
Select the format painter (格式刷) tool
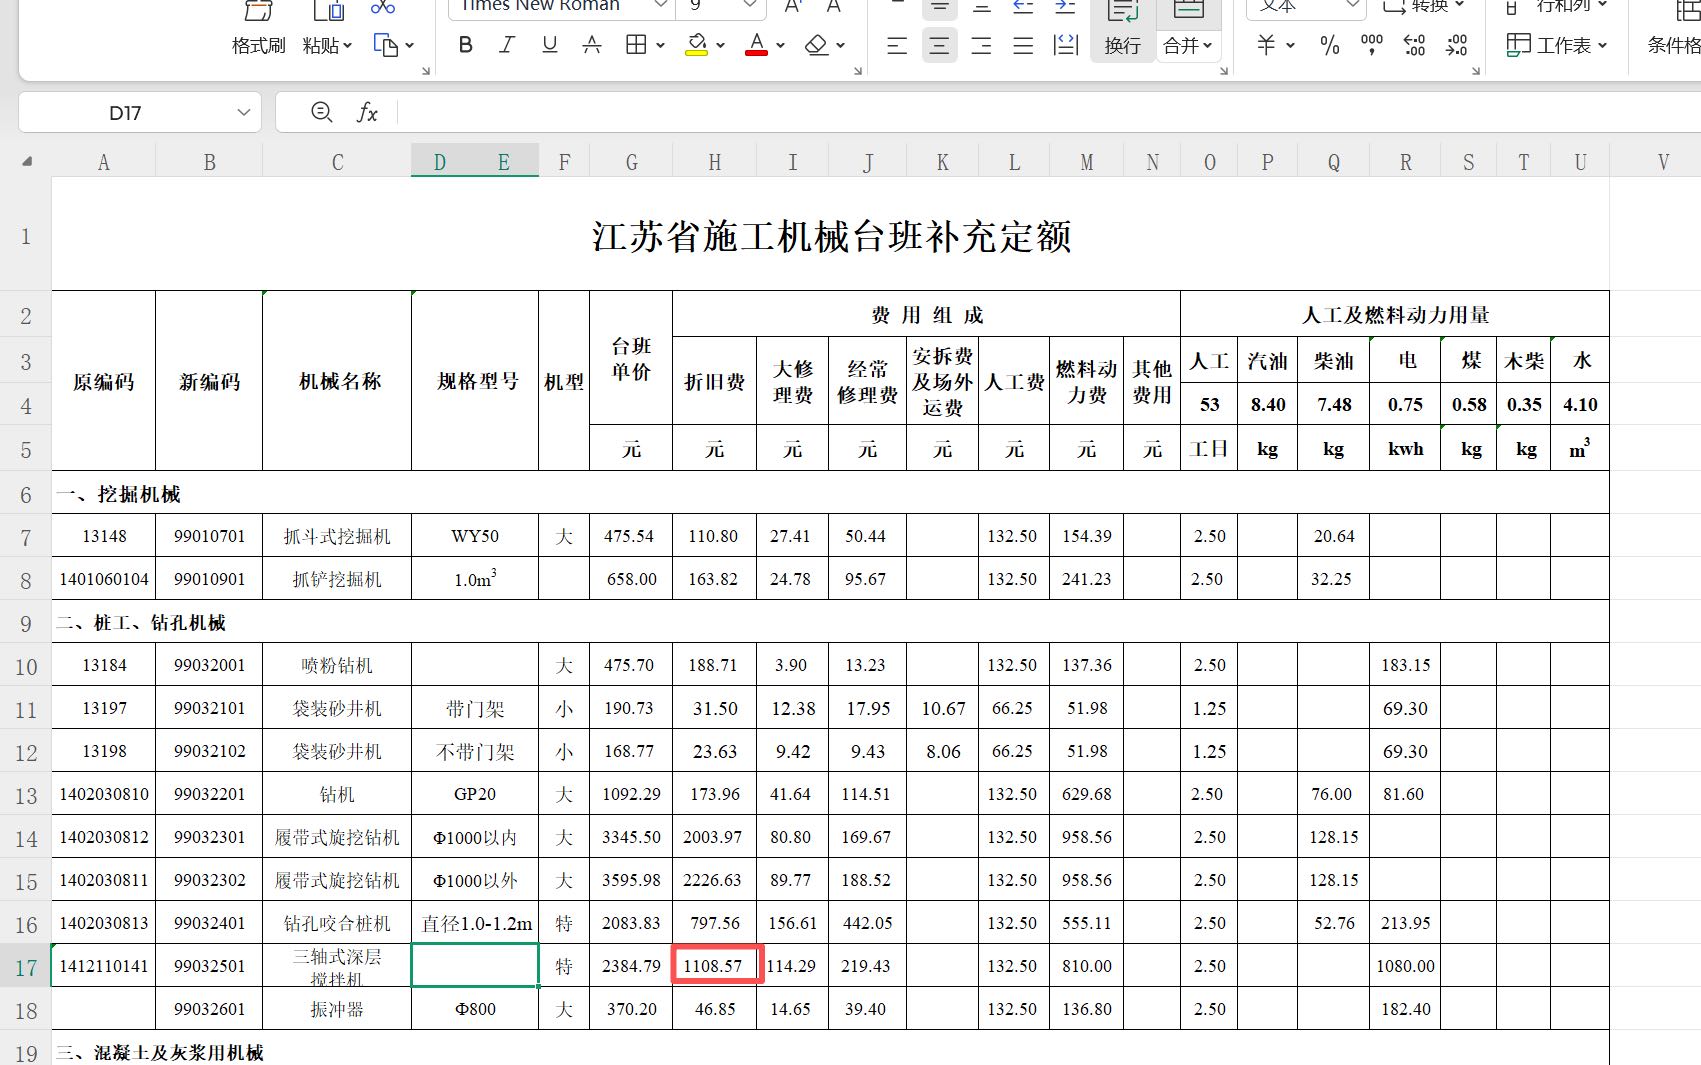pos(257,30)
